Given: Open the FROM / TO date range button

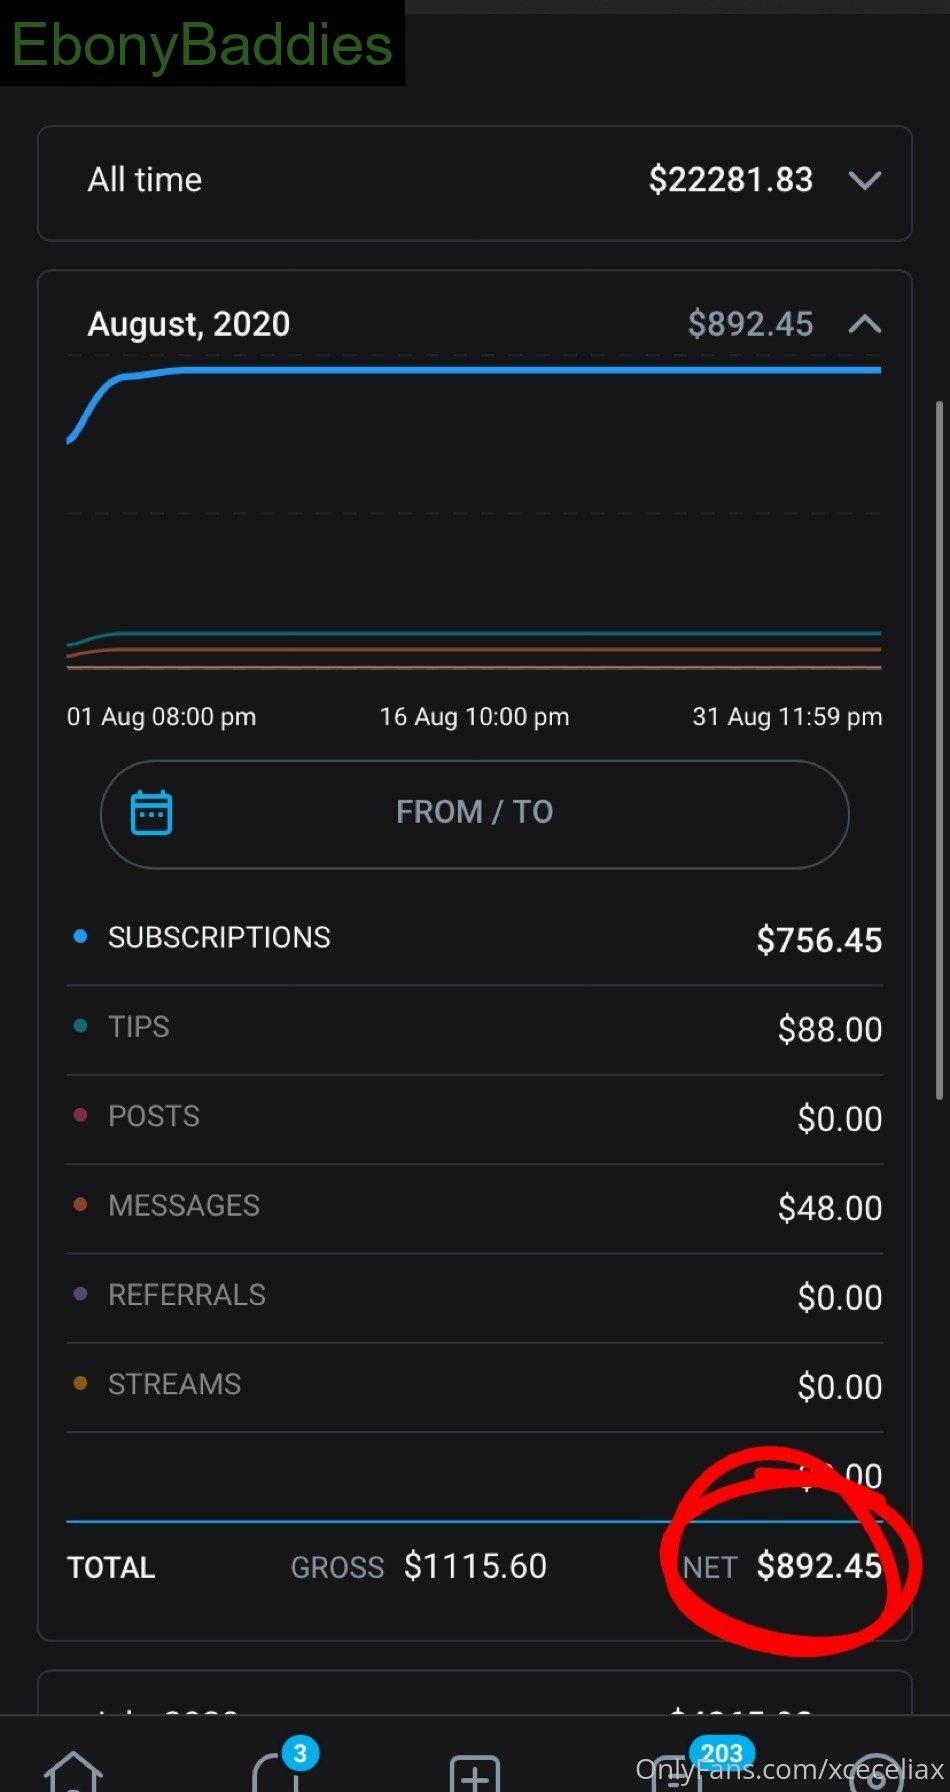Looking at the screenshot, I should click(x=475, y=814).
